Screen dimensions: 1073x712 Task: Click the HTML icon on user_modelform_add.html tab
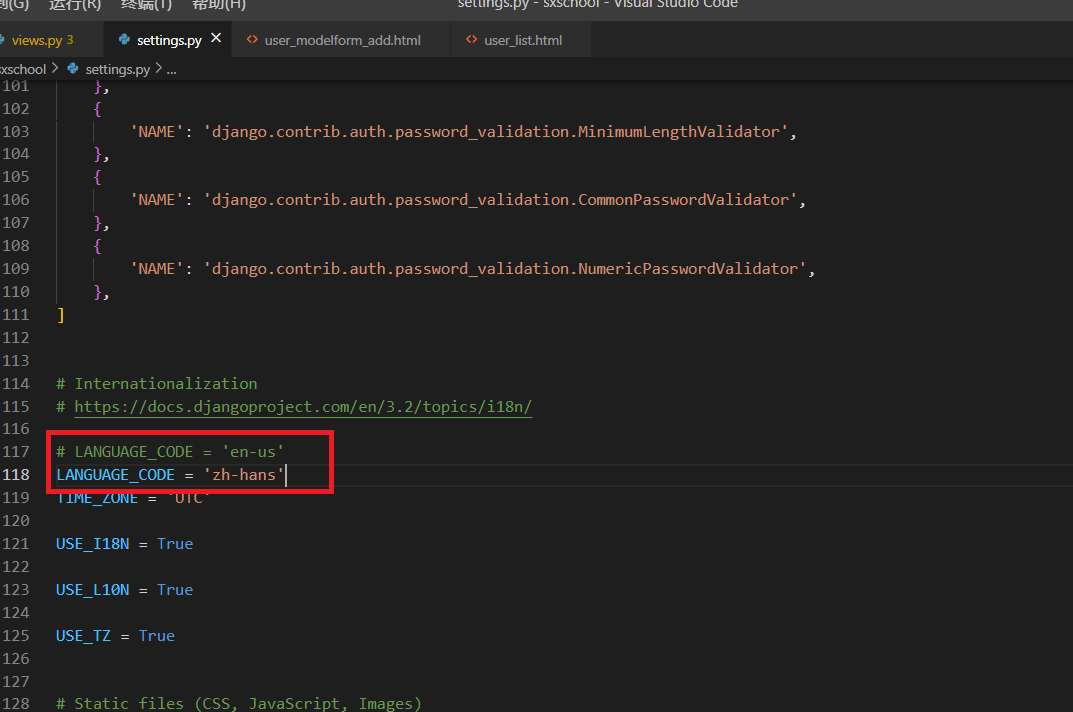pyautogui.click(x=252, y=40)
